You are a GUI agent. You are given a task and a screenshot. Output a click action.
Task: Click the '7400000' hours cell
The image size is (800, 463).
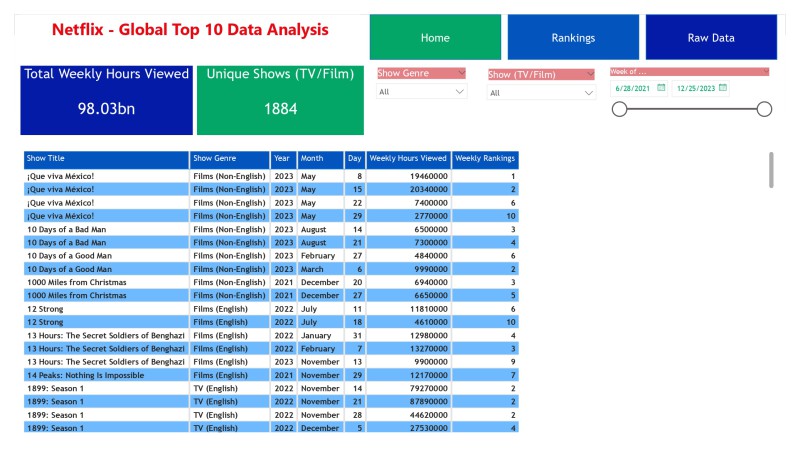431,203
